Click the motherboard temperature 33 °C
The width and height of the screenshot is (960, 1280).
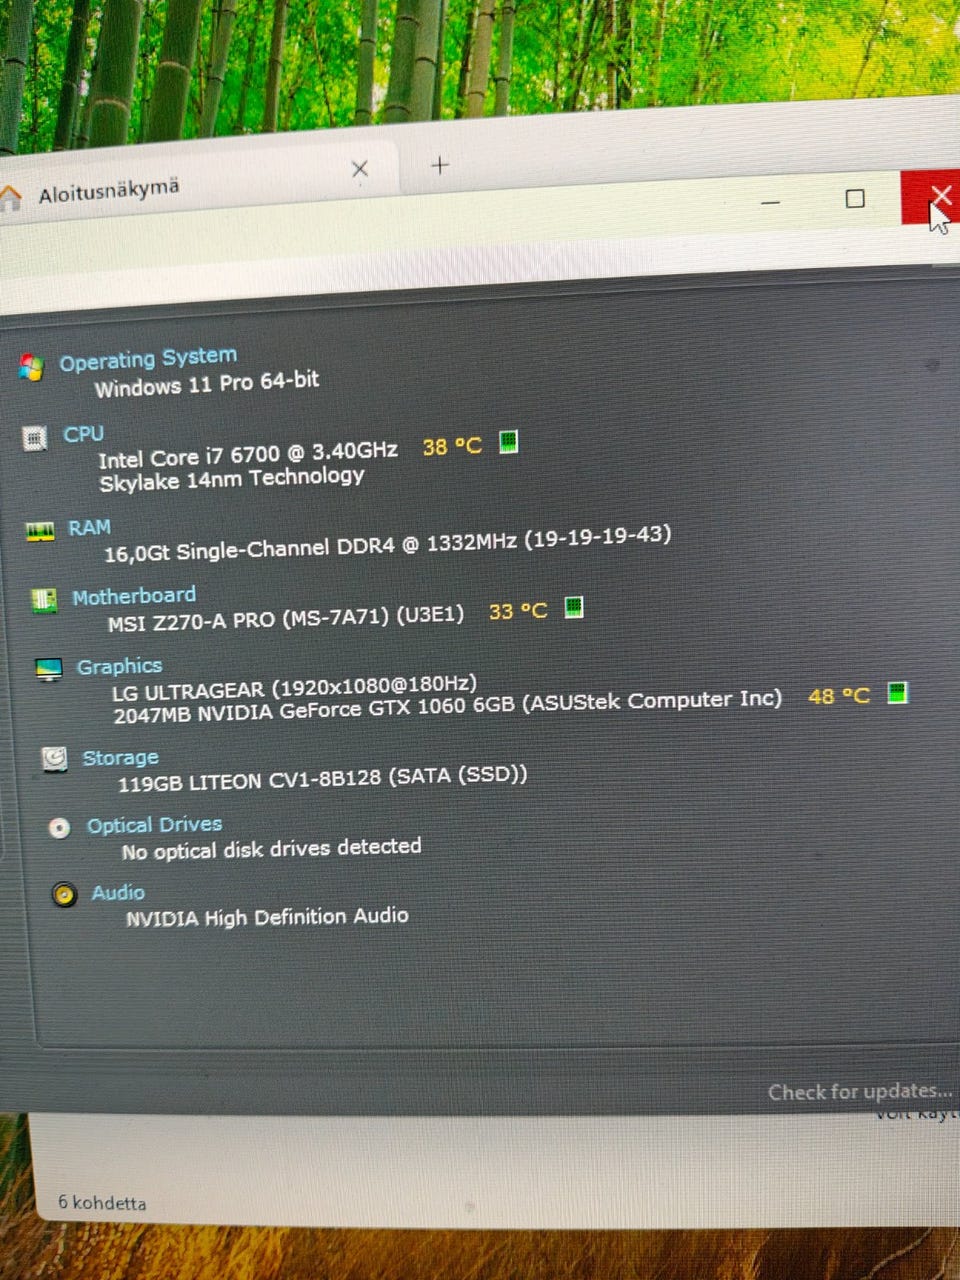pos(518,611)
